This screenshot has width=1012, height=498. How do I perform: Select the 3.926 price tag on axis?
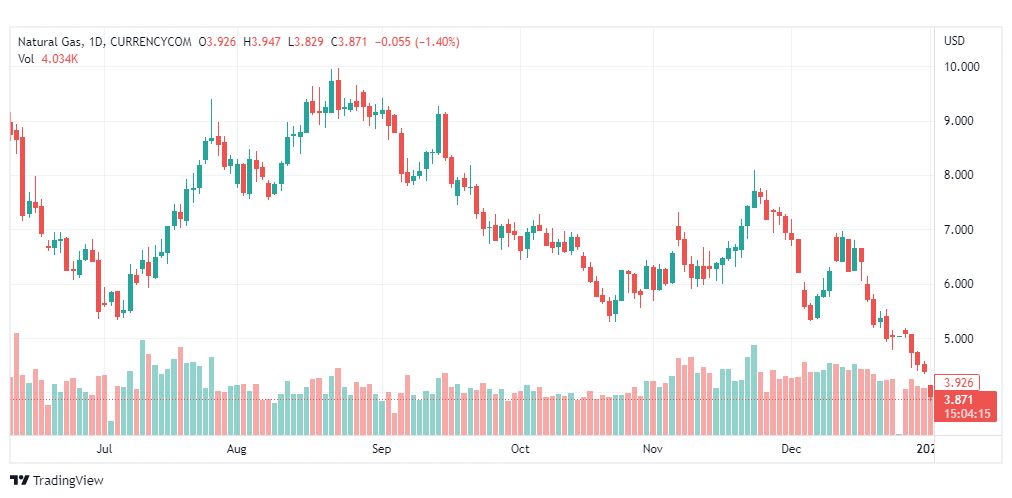[x=959, y=382]
